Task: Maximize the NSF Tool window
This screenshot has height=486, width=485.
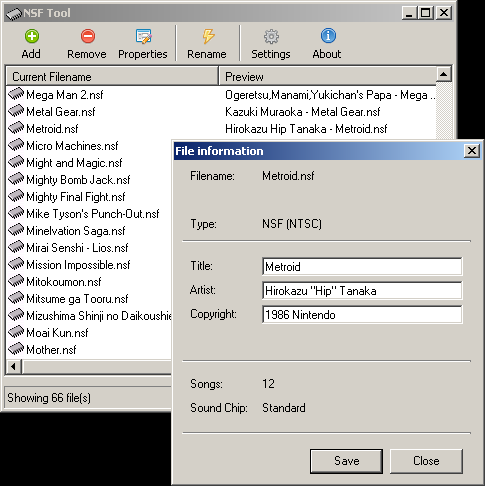Action: pyautogui.click(x=426, y=13)
